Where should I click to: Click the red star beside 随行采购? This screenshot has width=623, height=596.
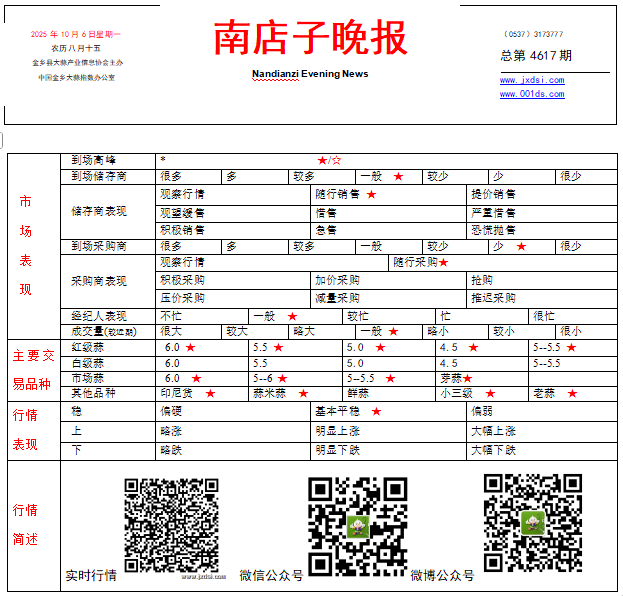(x=443, y=262)
